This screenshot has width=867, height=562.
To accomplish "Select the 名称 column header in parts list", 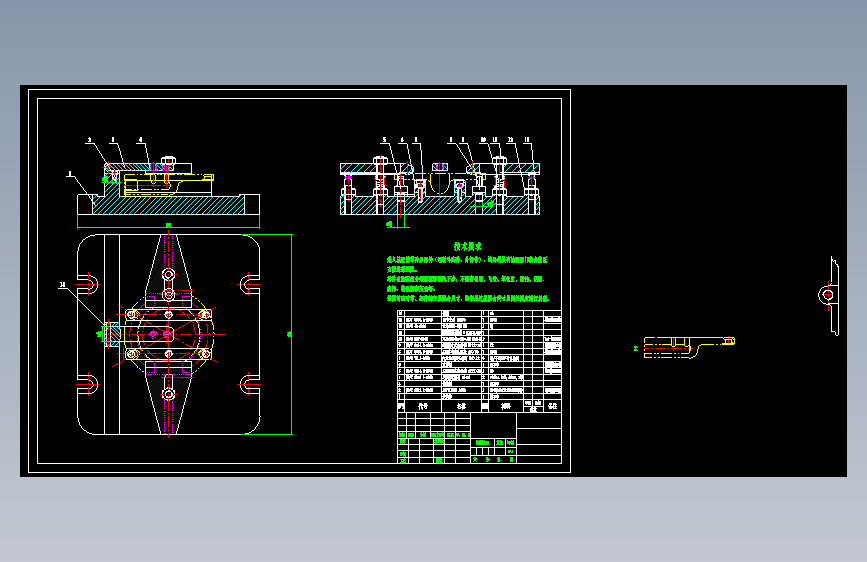I will (x=462, y=406).
